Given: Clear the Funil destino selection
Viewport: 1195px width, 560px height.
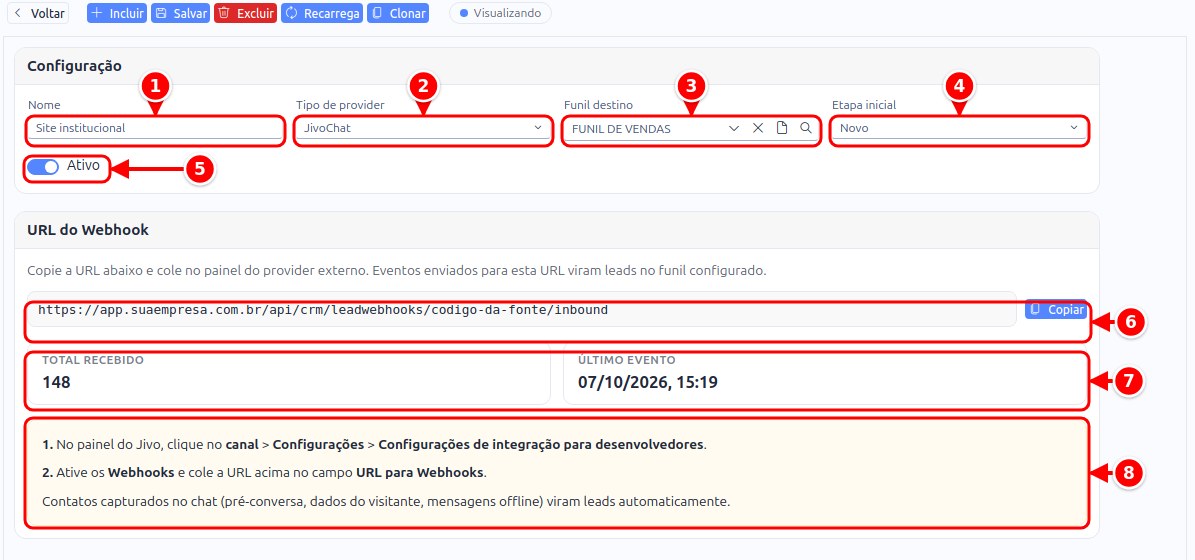Looking at the screenshot, I should pyautogui.click(x=758, y=129).
